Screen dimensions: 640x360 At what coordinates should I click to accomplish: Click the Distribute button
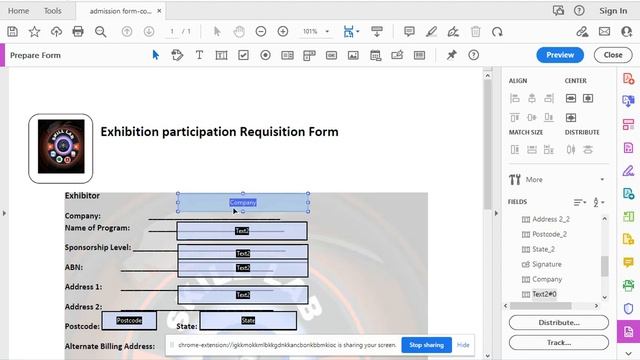(558, 322)
